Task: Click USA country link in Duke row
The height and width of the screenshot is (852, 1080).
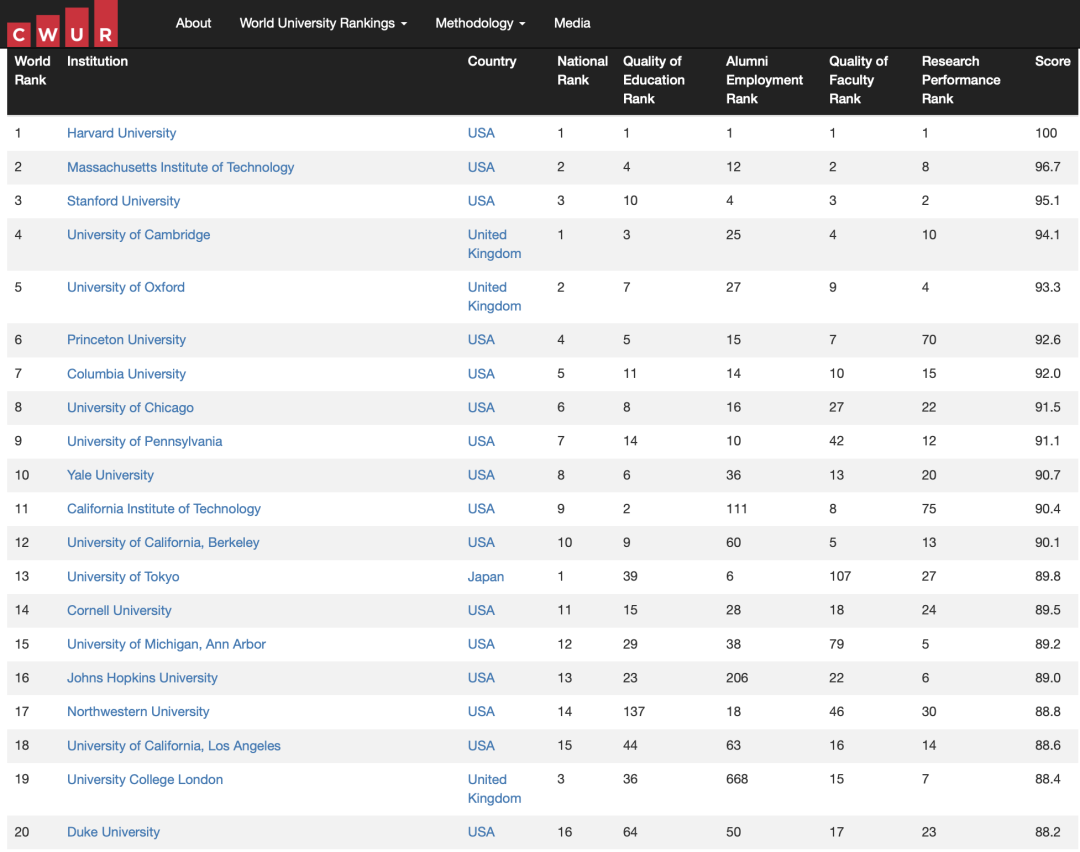Action: point(481,832)
